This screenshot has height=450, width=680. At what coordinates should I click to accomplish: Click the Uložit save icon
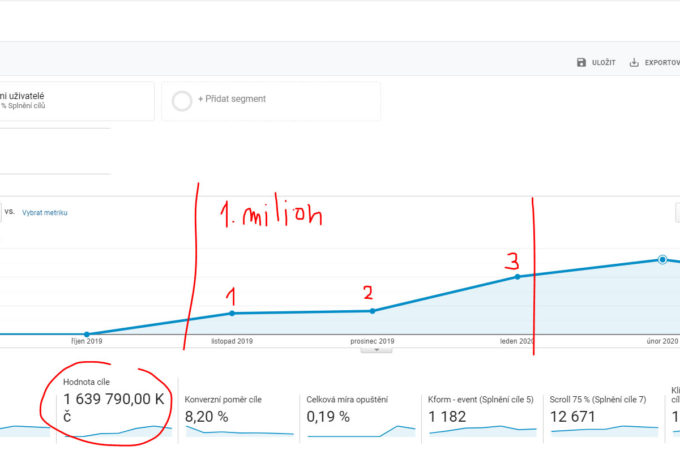pos(582,62)
